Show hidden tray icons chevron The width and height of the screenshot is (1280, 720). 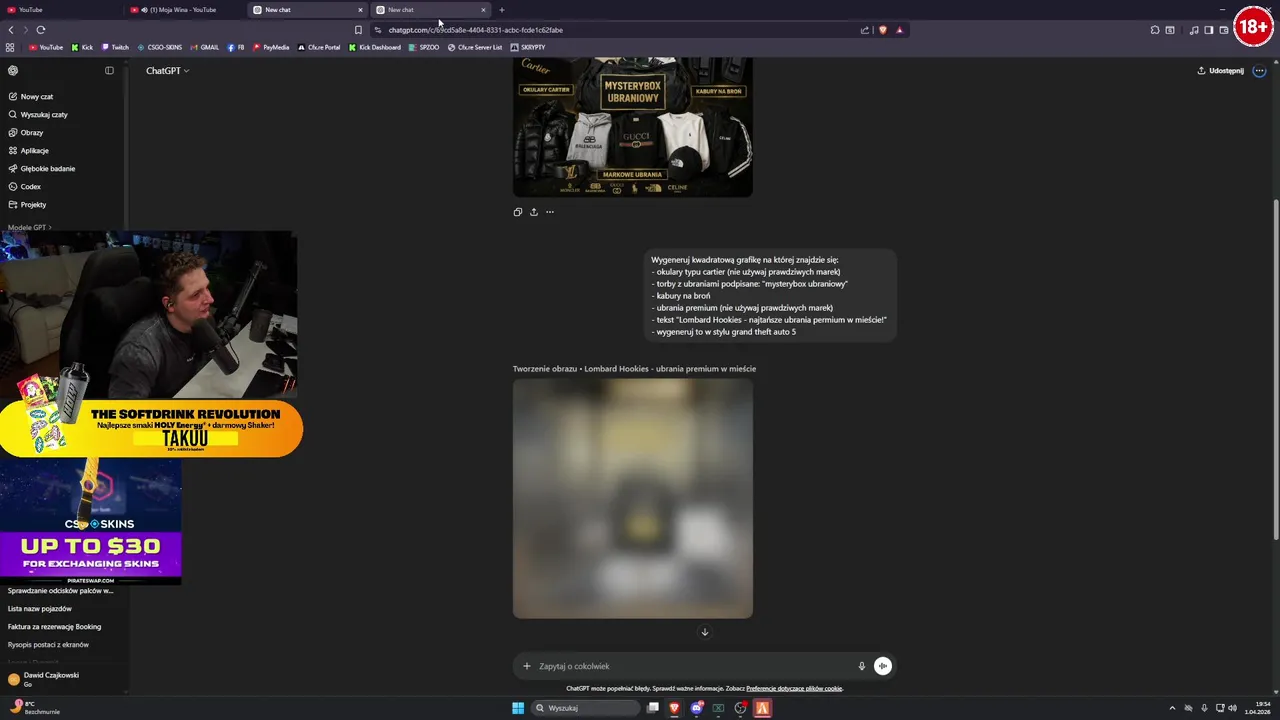tap(1172, 708)
